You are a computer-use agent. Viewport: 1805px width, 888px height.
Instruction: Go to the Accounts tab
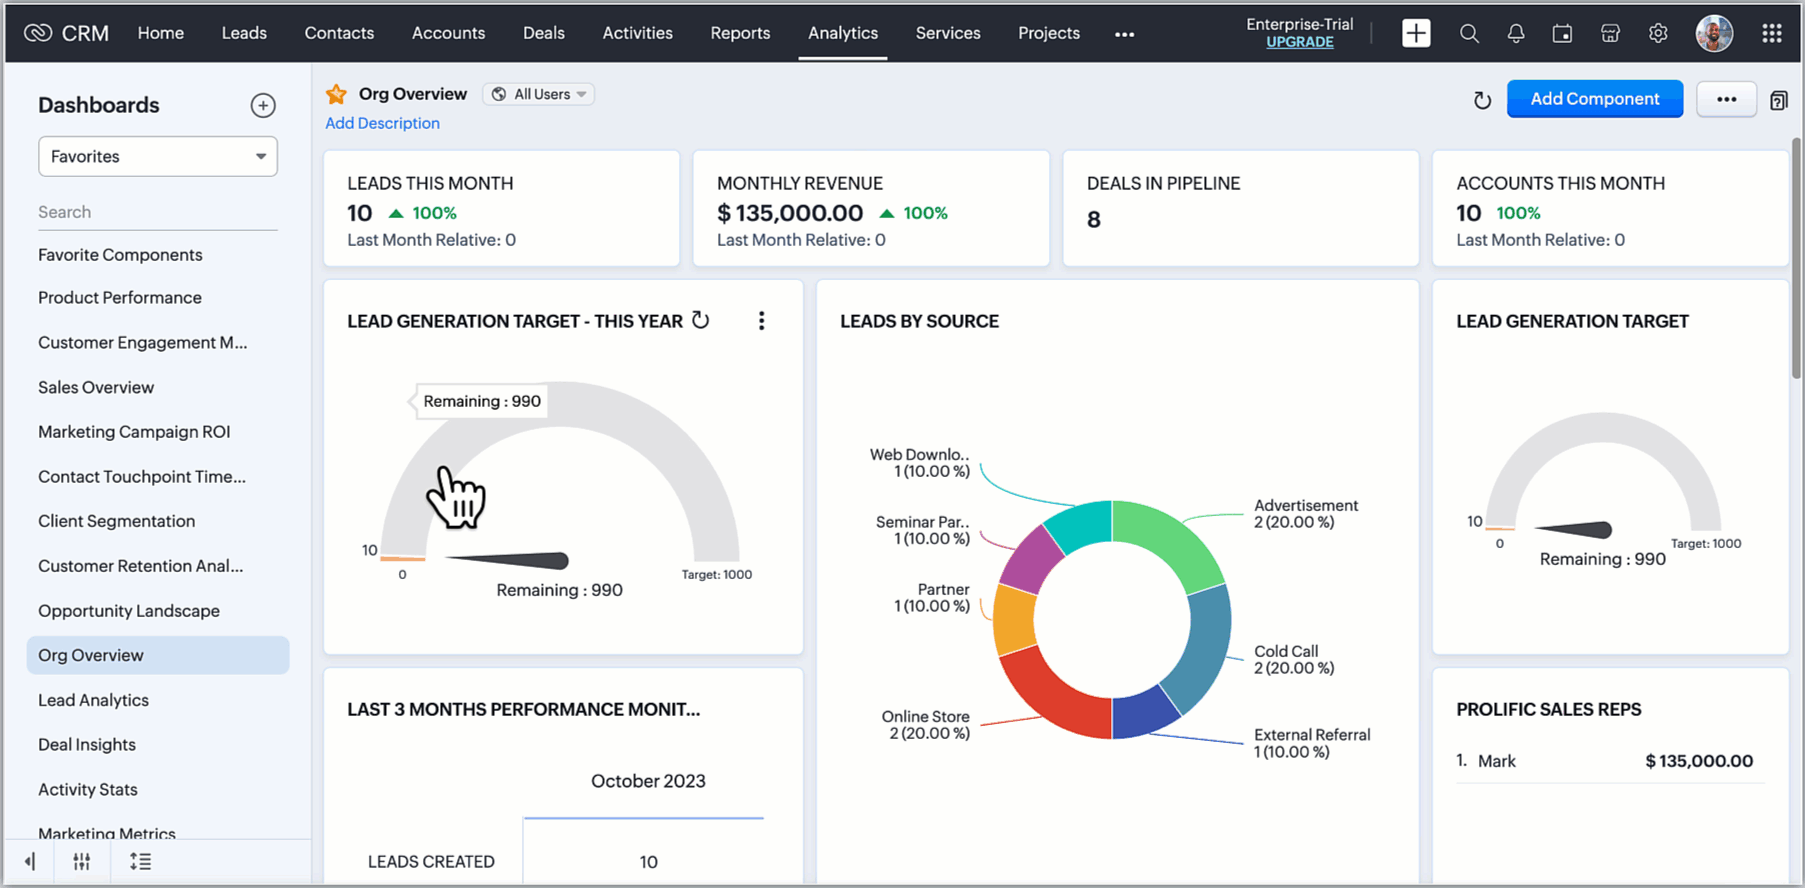448,33
